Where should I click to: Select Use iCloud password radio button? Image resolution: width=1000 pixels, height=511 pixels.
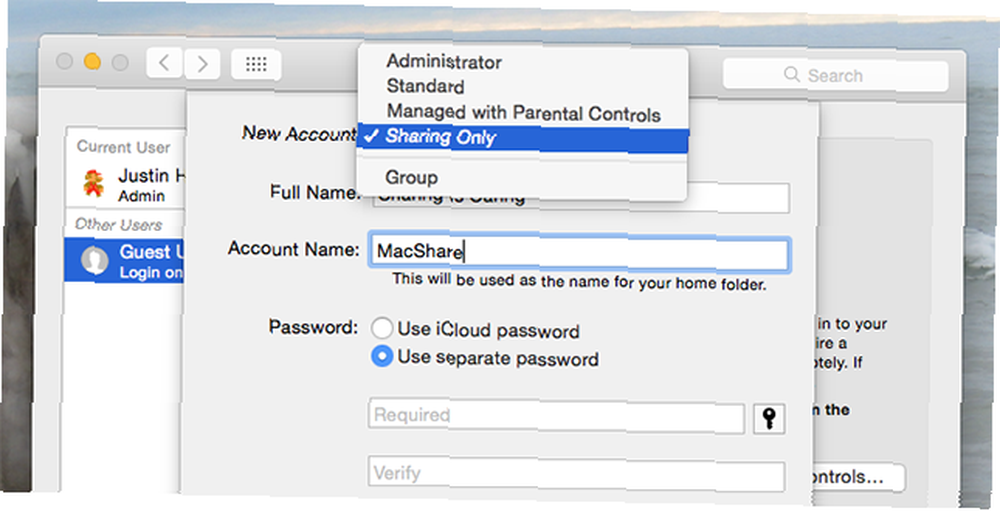coord(381,328)
